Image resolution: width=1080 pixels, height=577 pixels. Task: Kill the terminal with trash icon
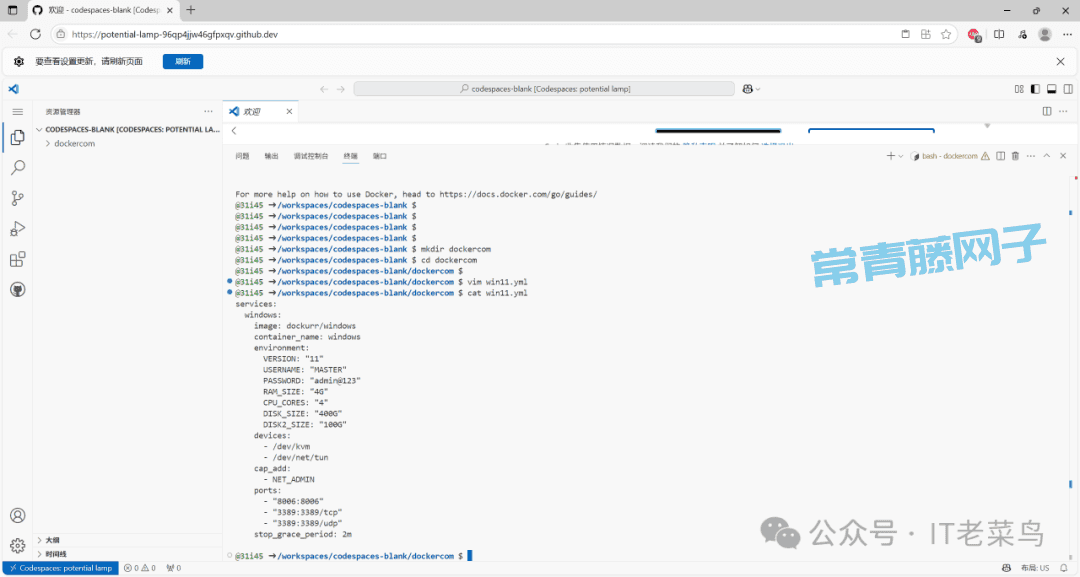pyautogui.click(x=1015, y=156)
